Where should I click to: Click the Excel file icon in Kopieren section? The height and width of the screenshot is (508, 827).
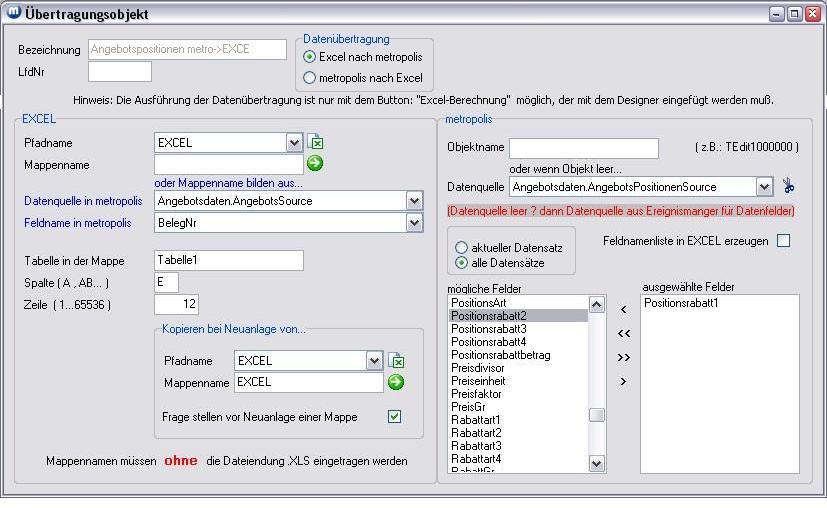(396, 360)
